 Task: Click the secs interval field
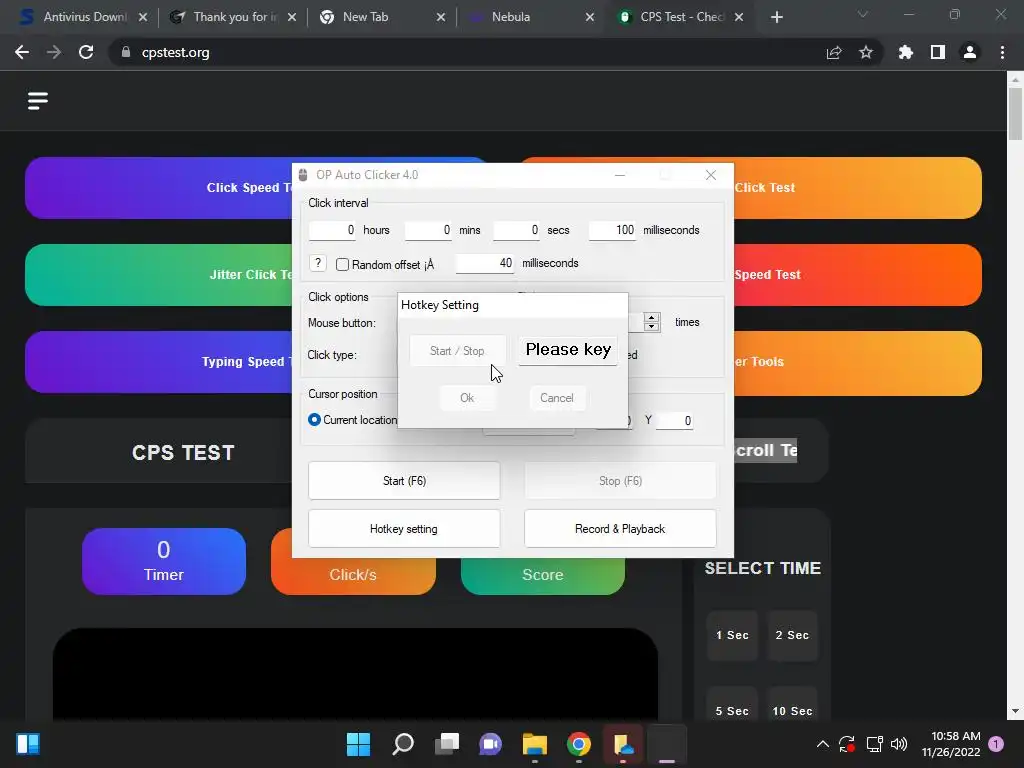pyautogui.click(x=517, y=230)
